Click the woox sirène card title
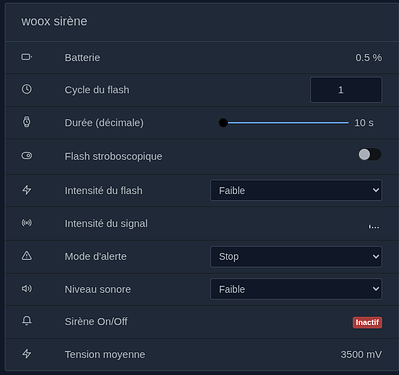This screenshot has height=375, width=399. click(x=54, y=21)
